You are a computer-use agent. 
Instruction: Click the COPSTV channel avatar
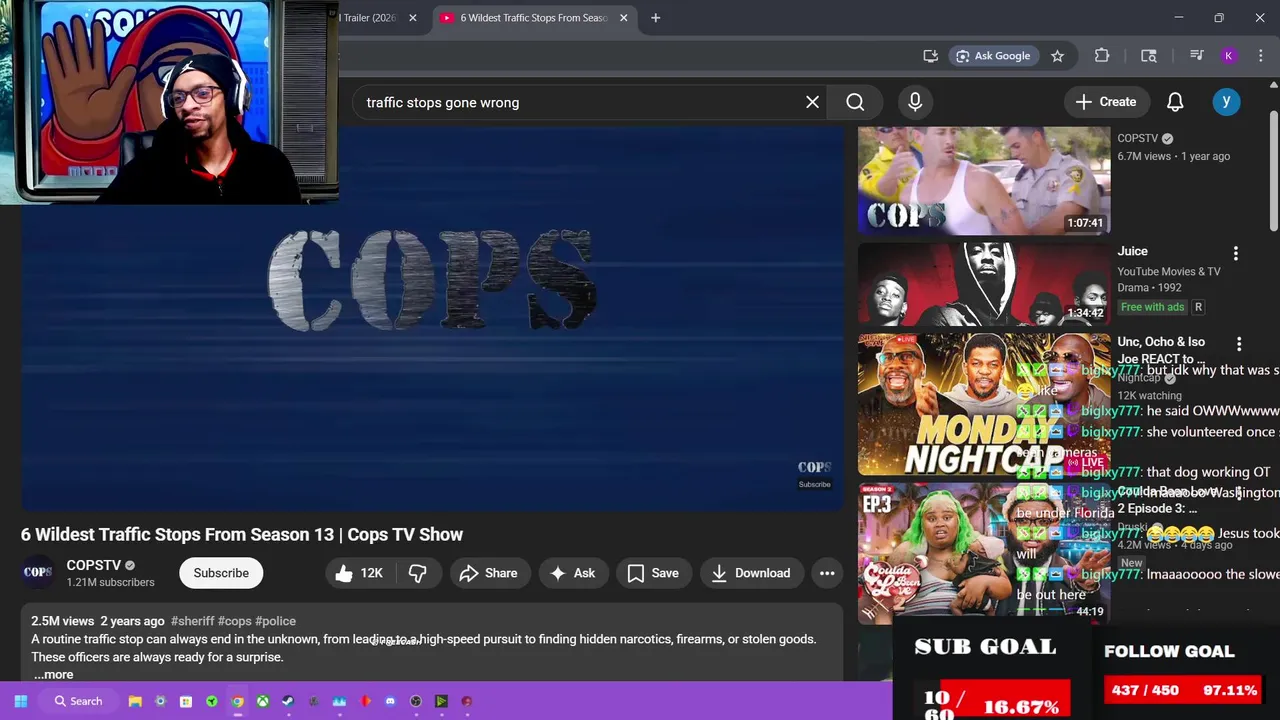38,573
